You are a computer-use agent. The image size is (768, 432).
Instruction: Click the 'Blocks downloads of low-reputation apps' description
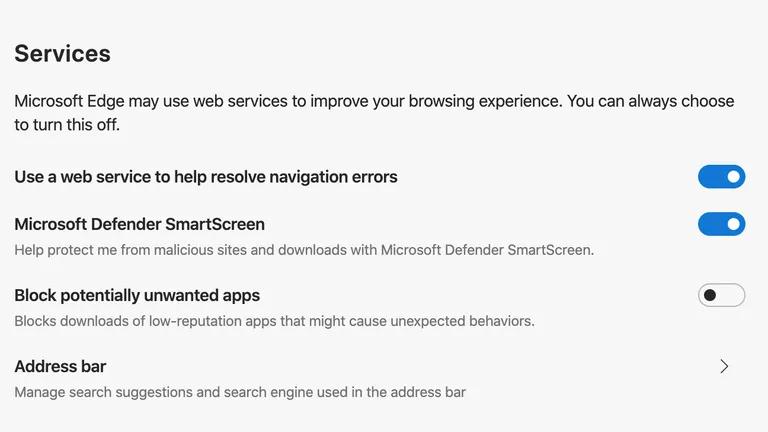[274, 321]
